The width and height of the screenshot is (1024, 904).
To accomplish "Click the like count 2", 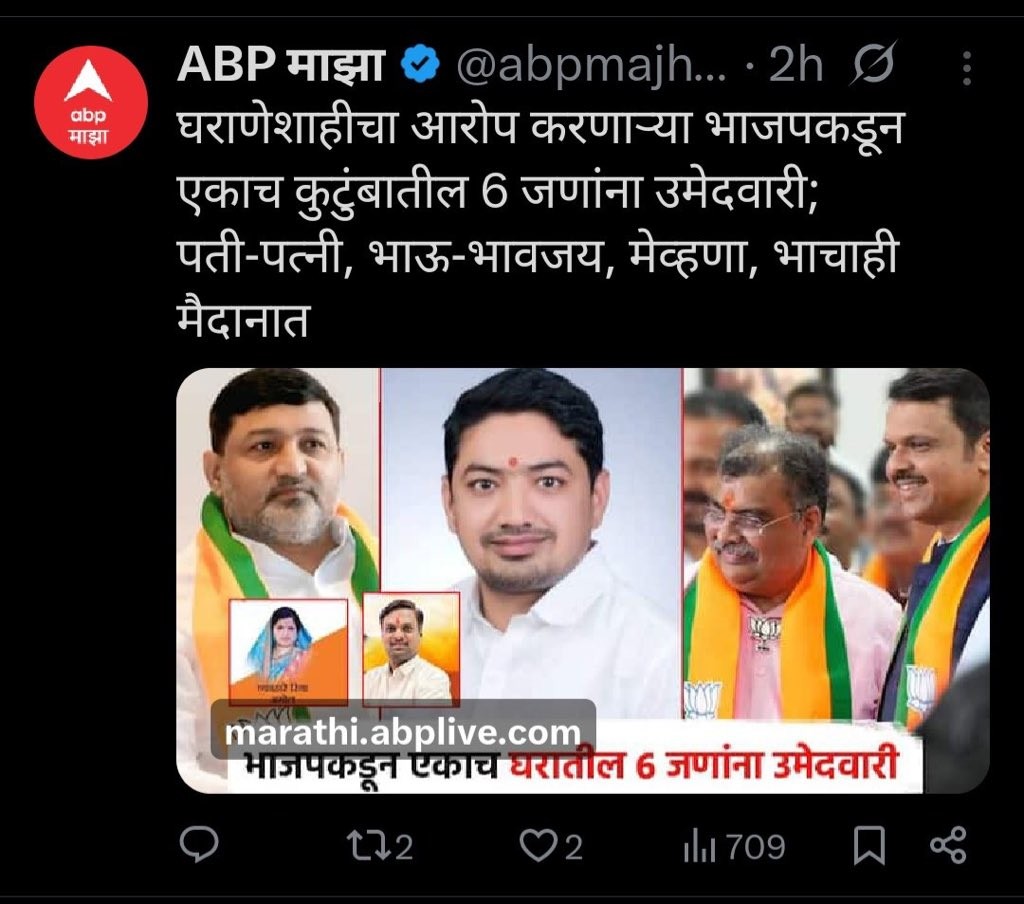I will 573,848.
